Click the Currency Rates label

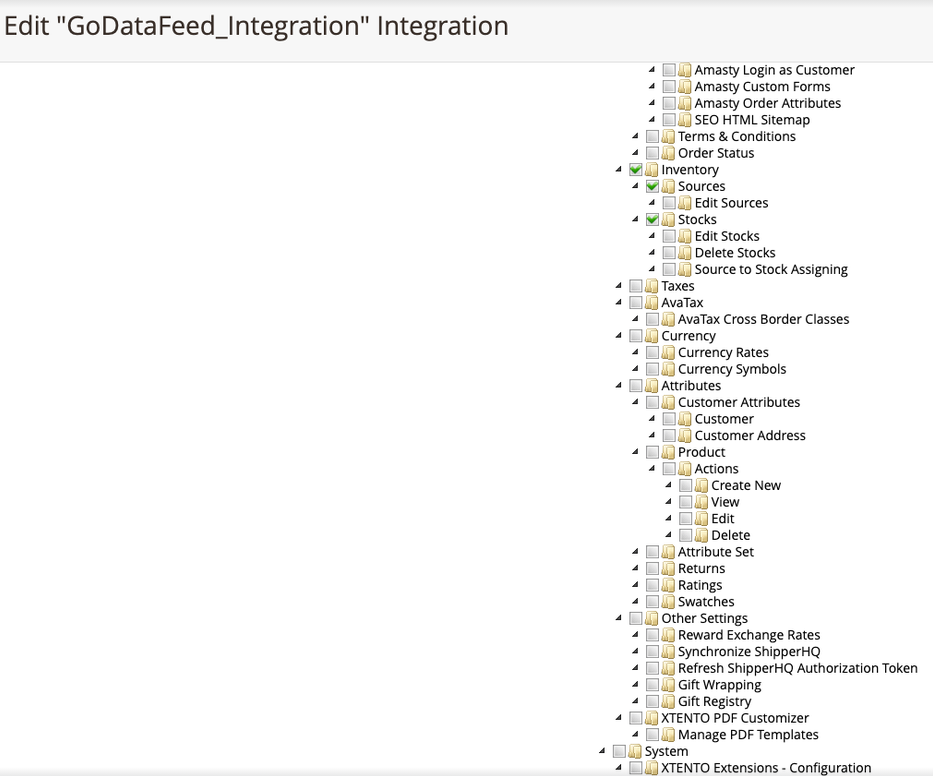[x=723, y=353]
